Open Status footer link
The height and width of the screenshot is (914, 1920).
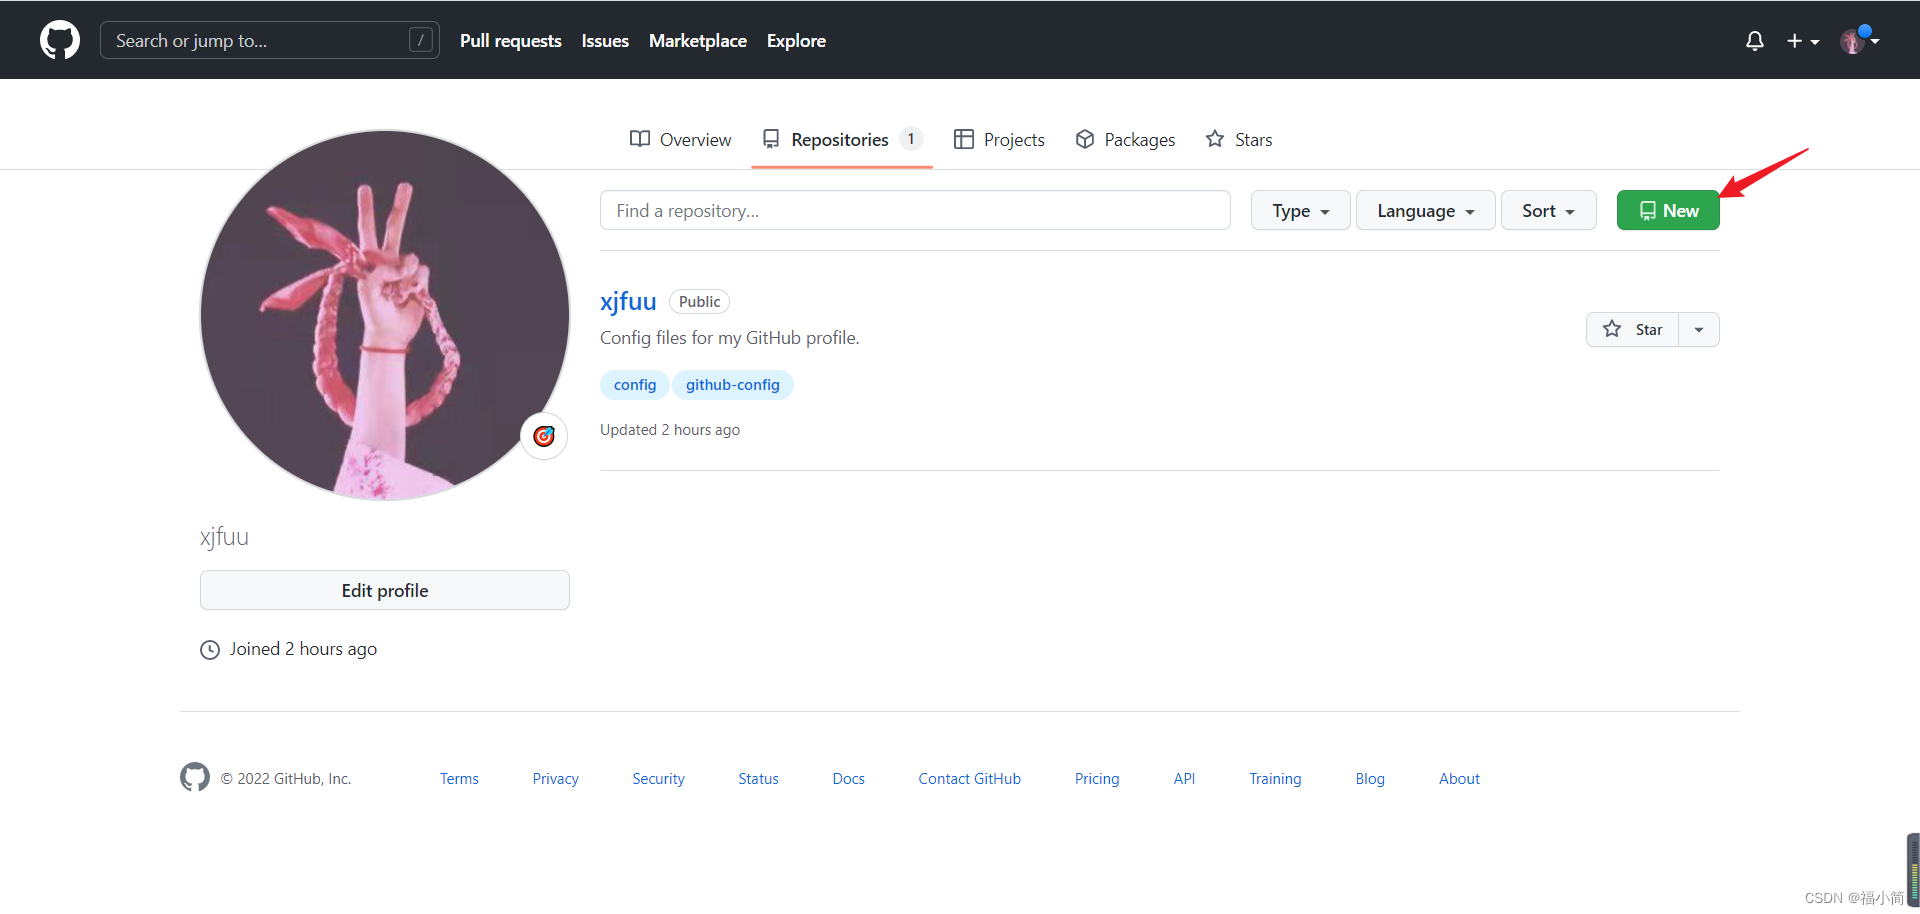pyautogui.click(x=758, y=778)
